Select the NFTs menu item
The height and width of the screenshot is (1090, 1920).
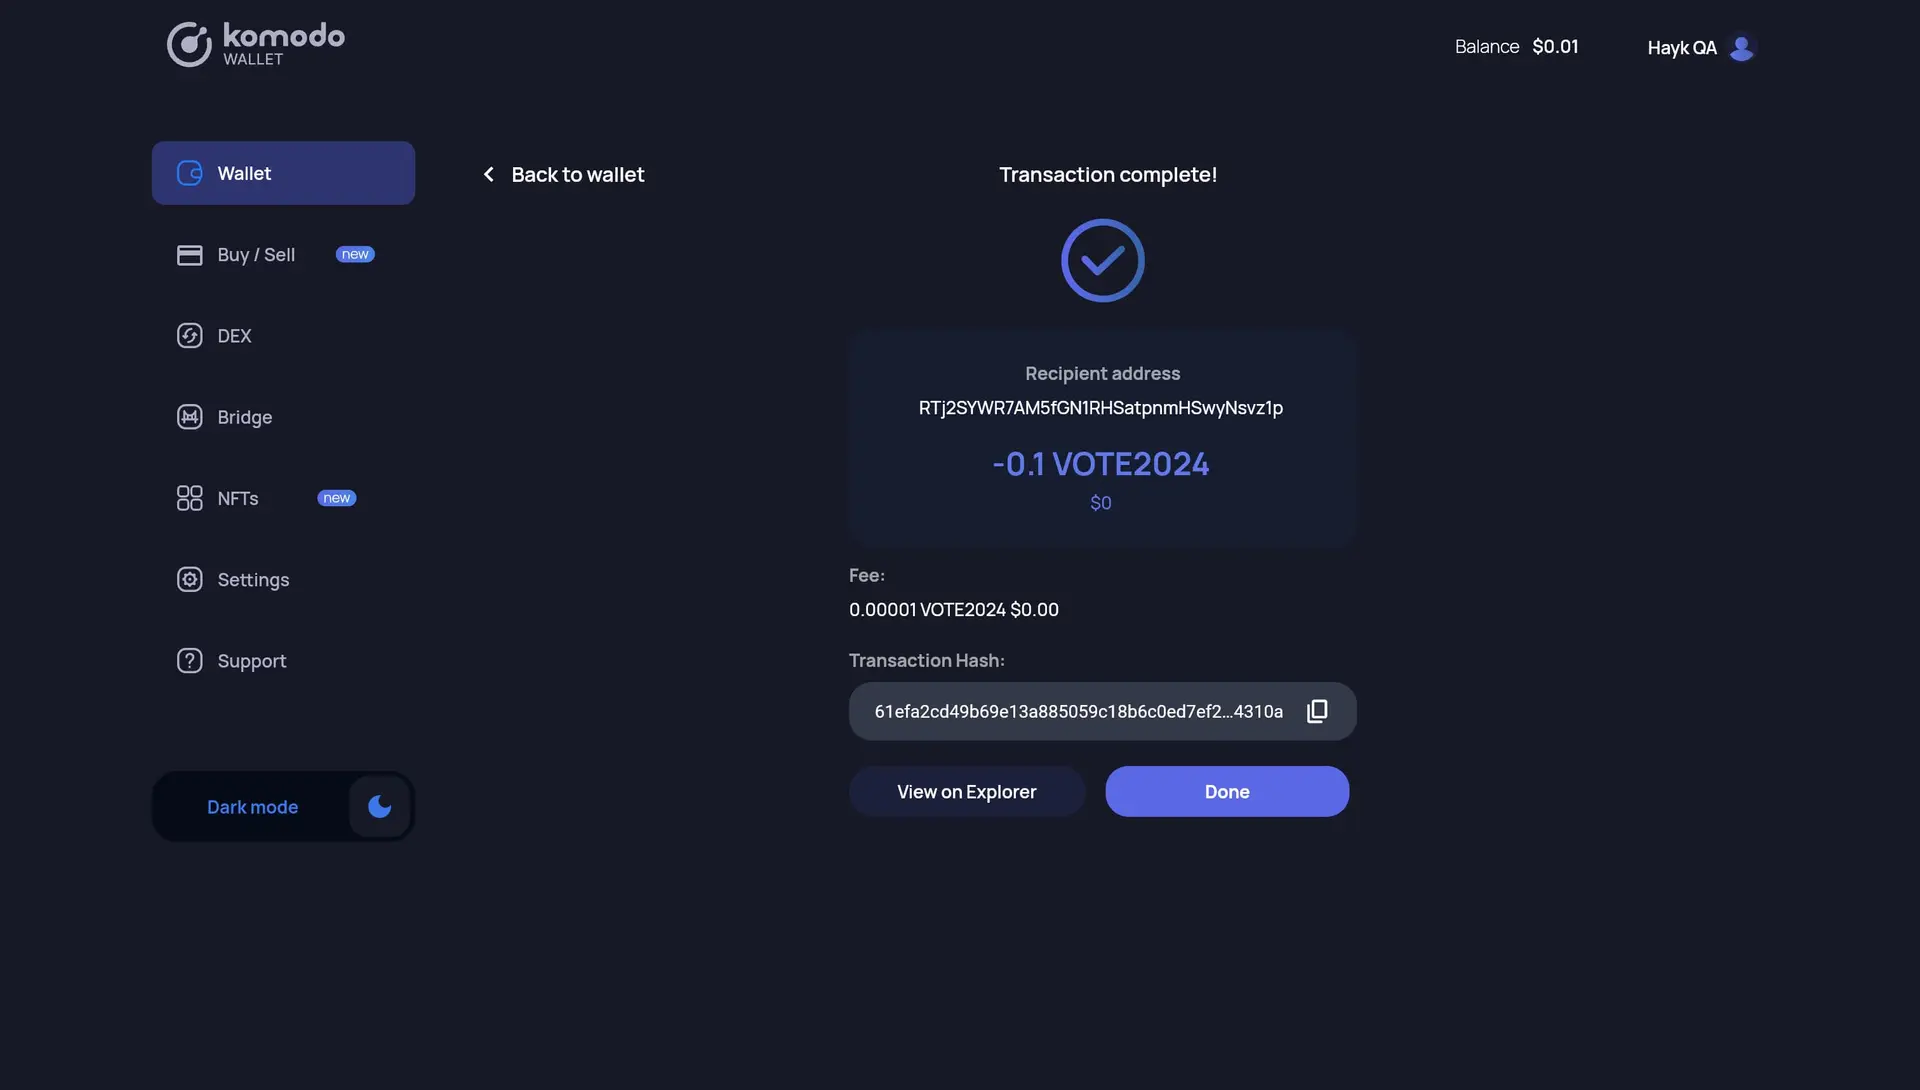click(x=237, y=498)
